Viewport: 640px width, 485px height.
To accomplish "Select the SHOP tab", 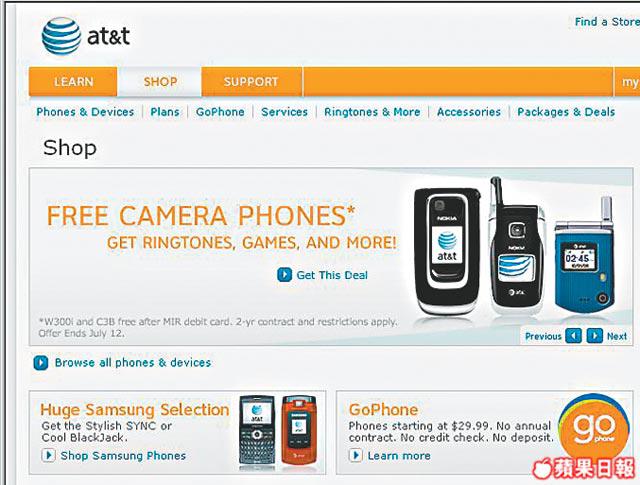I will click(160, 82).
